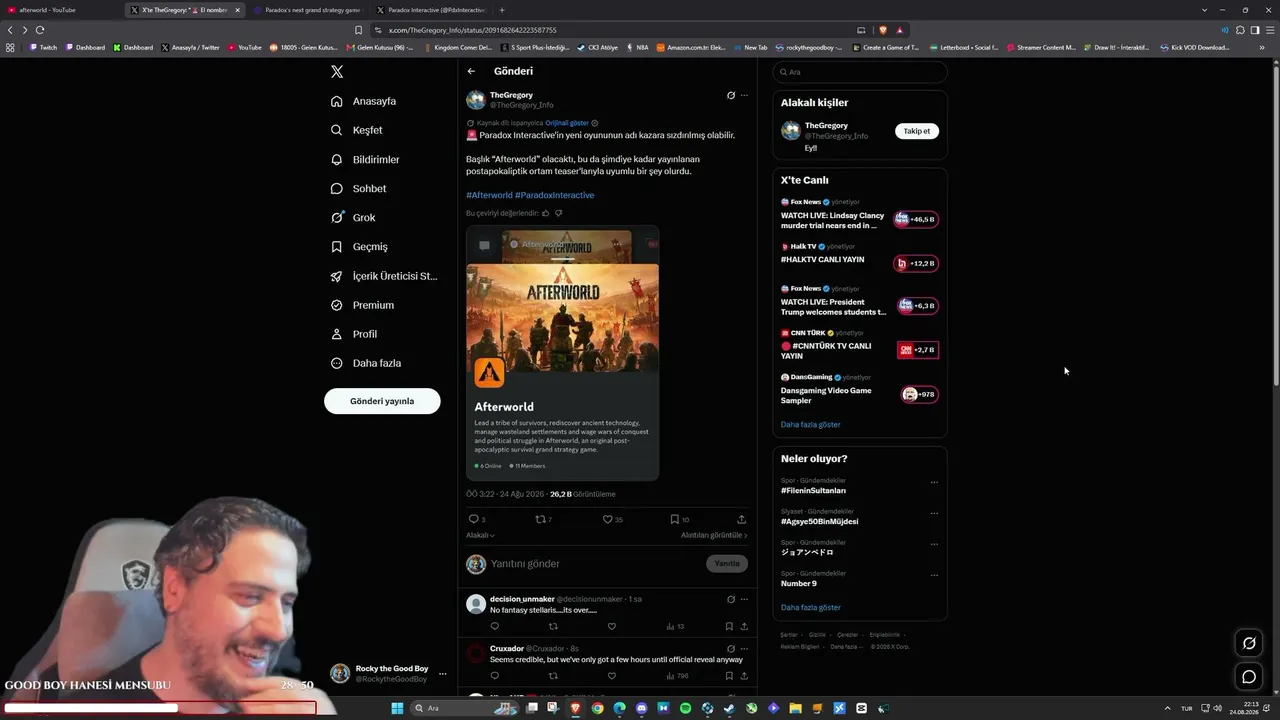Viewport: 1280px width, 720px height.
Task: Thumbs up the translation rating
Action: [x=546, y=213]
